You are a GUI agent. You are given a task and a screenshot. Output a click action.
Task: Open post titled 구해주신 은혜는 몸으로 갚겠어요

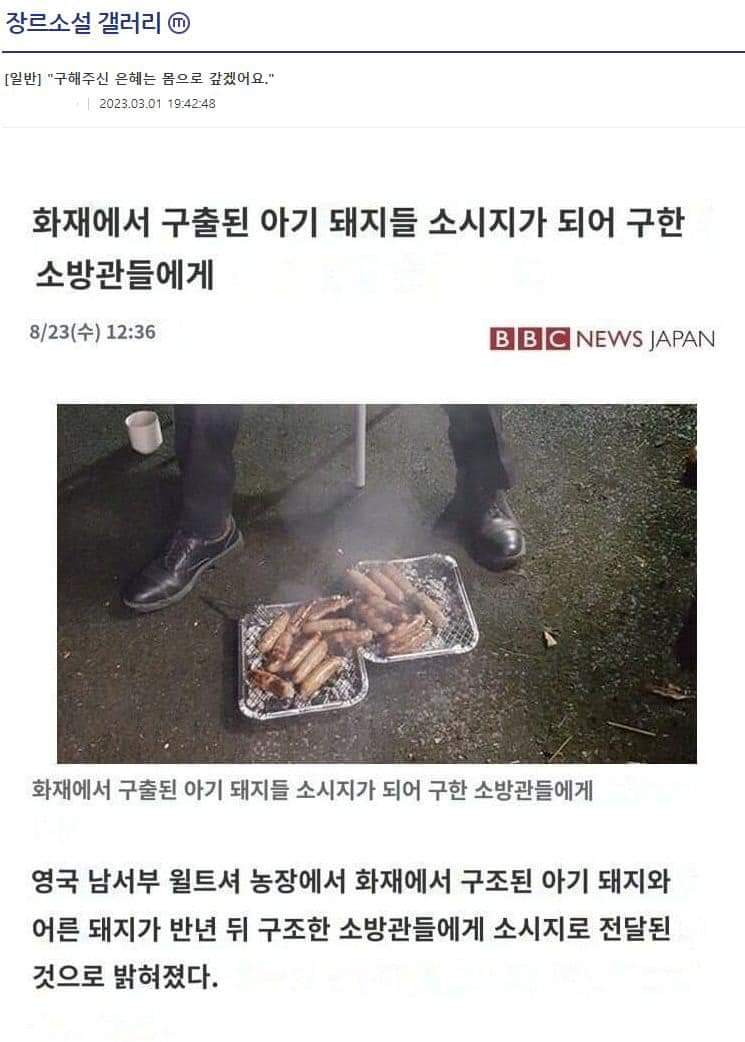(x=161, y=79)
